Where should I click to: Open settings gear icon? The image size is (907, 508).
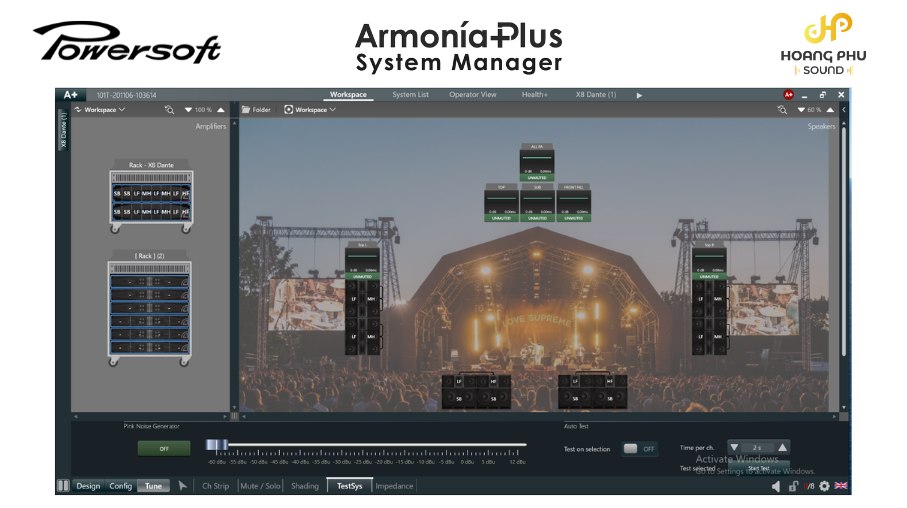coord(824,486)
